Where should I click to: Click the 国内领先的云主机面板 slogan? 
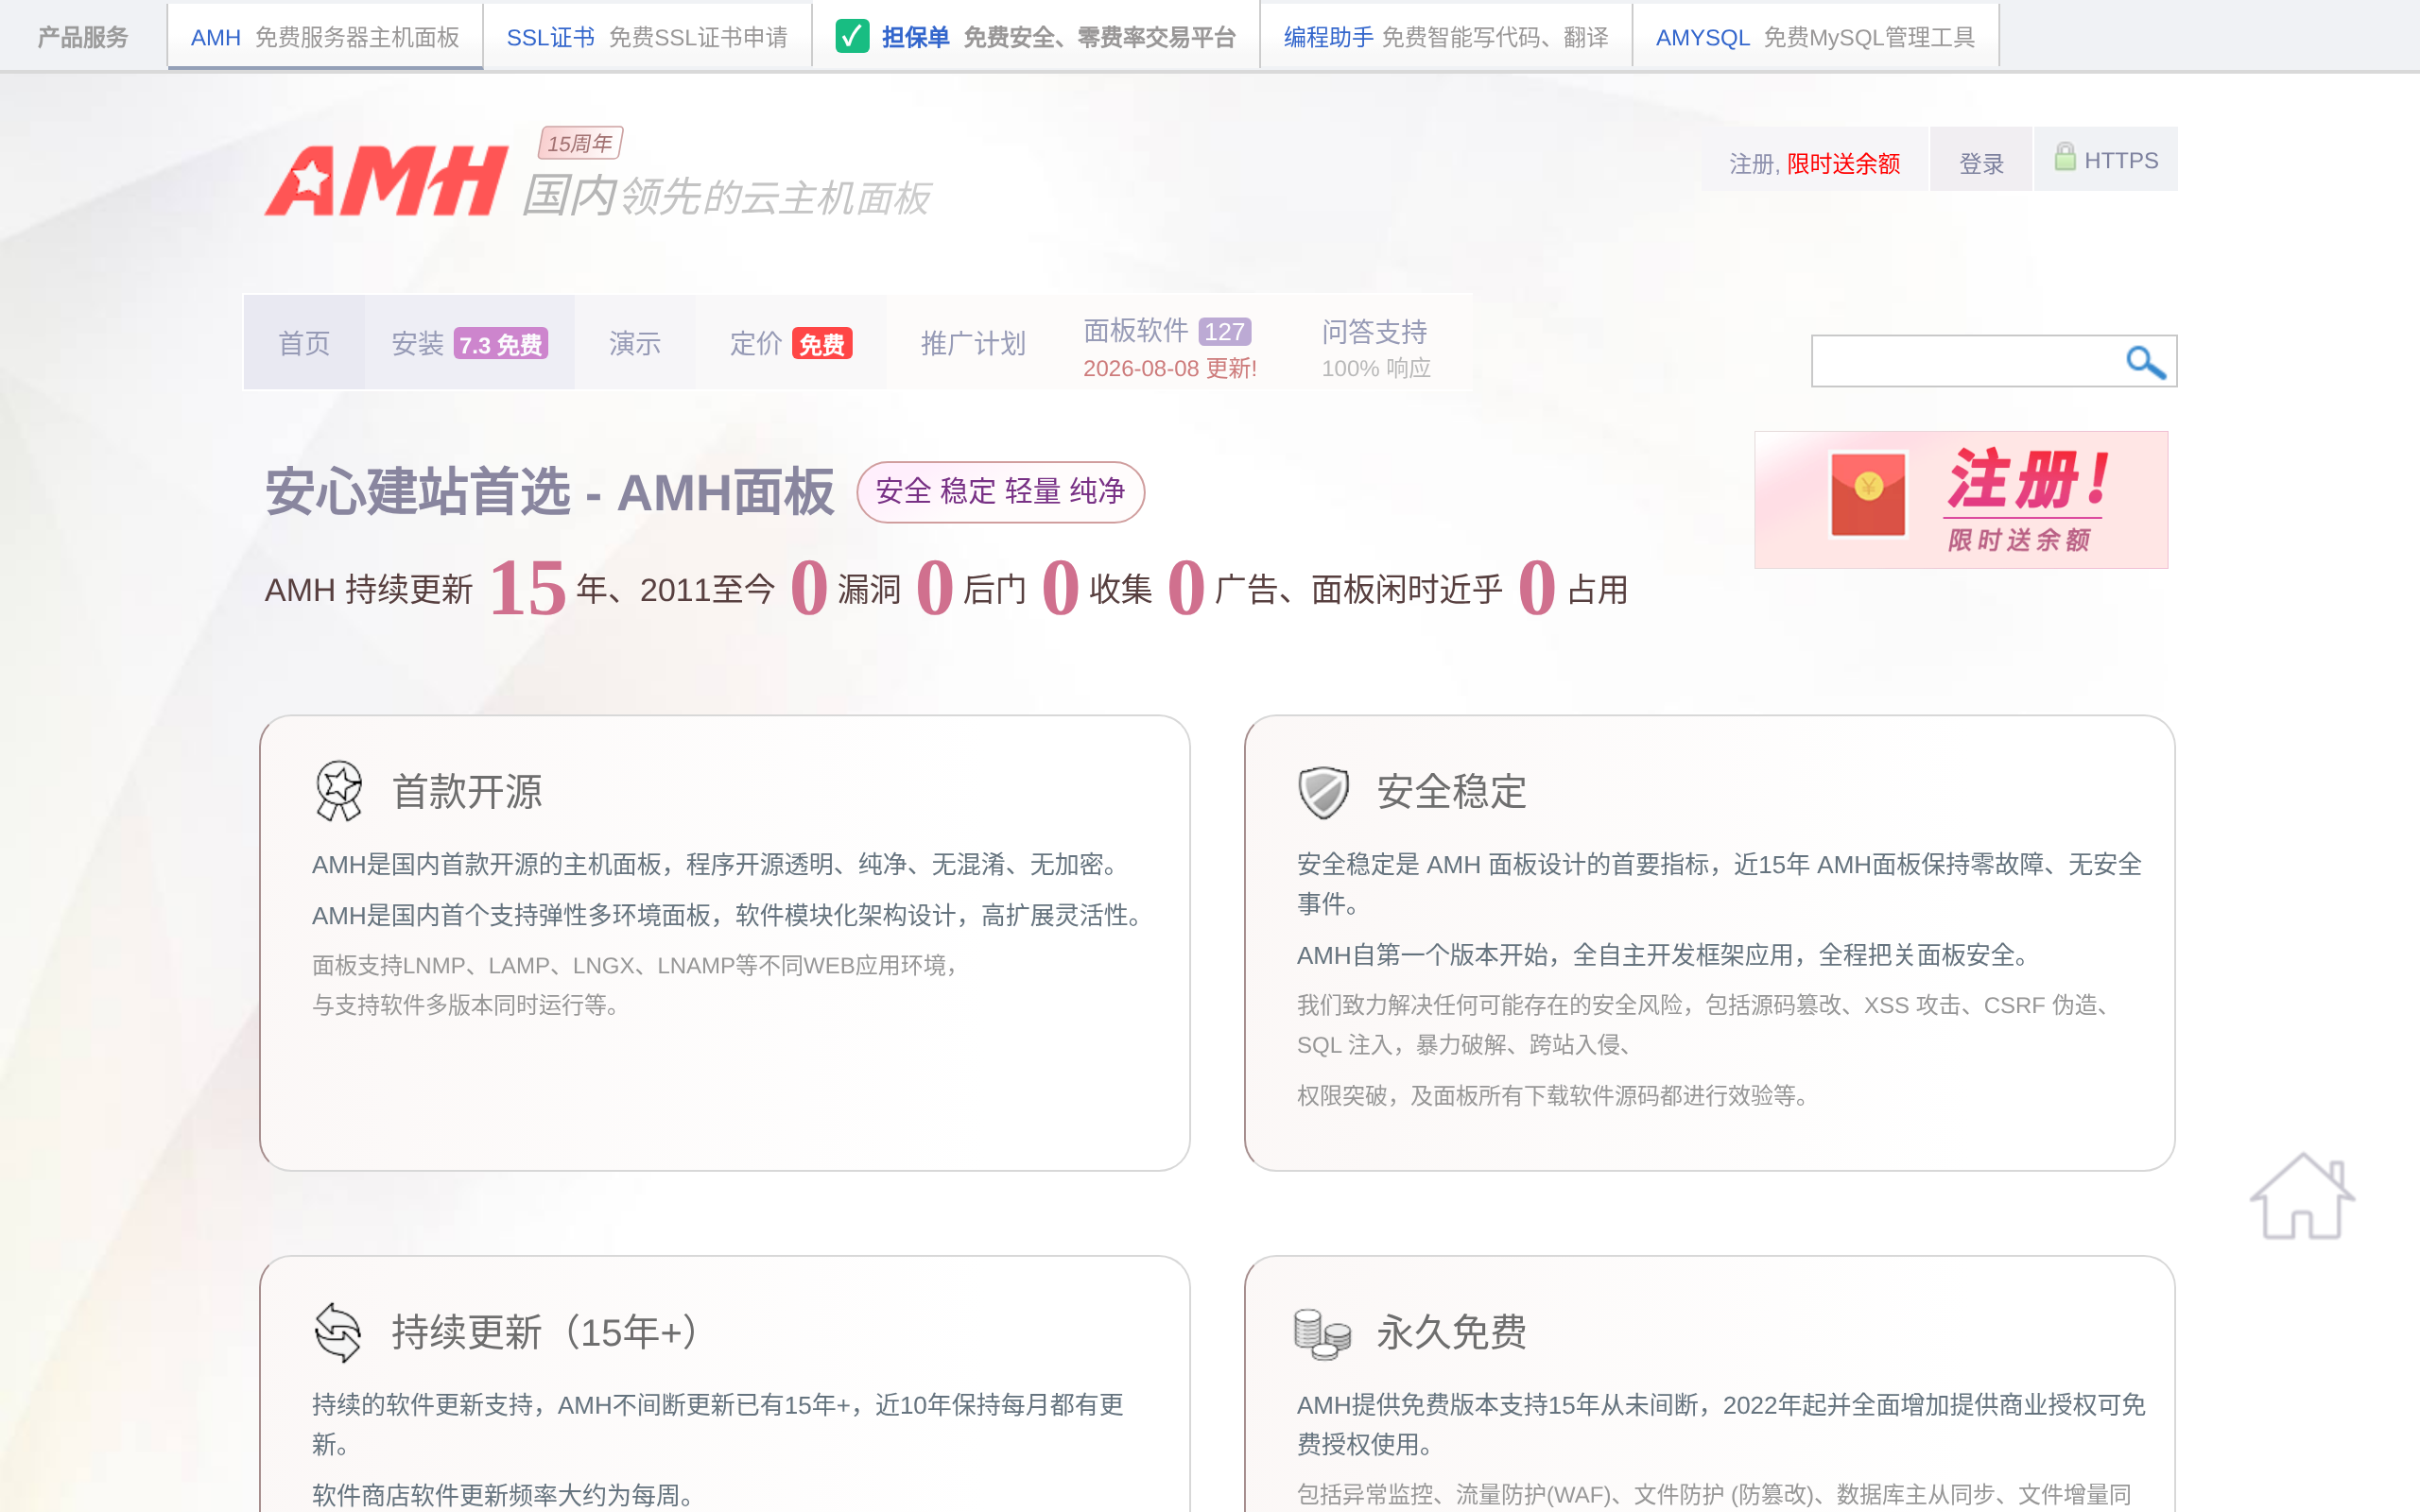[726, 196]
